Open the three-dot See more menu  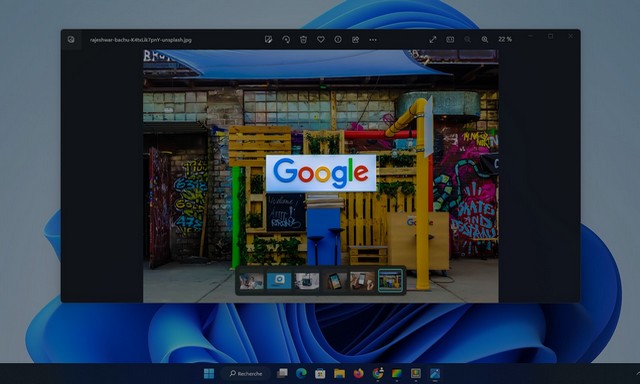tap(373, 40)
